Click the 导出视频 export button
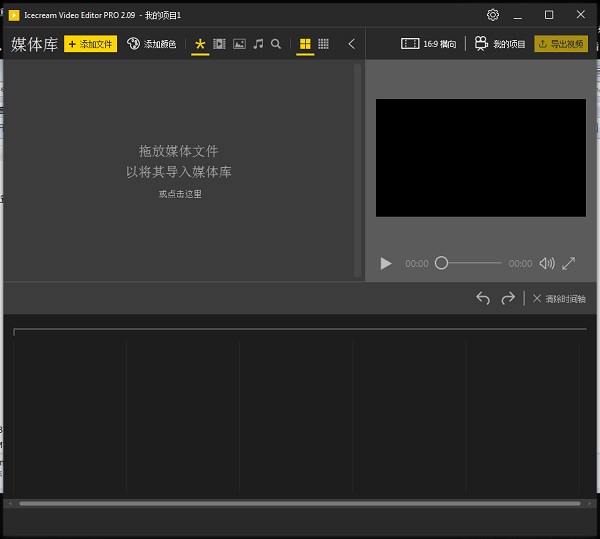 [x=561, y=44]
